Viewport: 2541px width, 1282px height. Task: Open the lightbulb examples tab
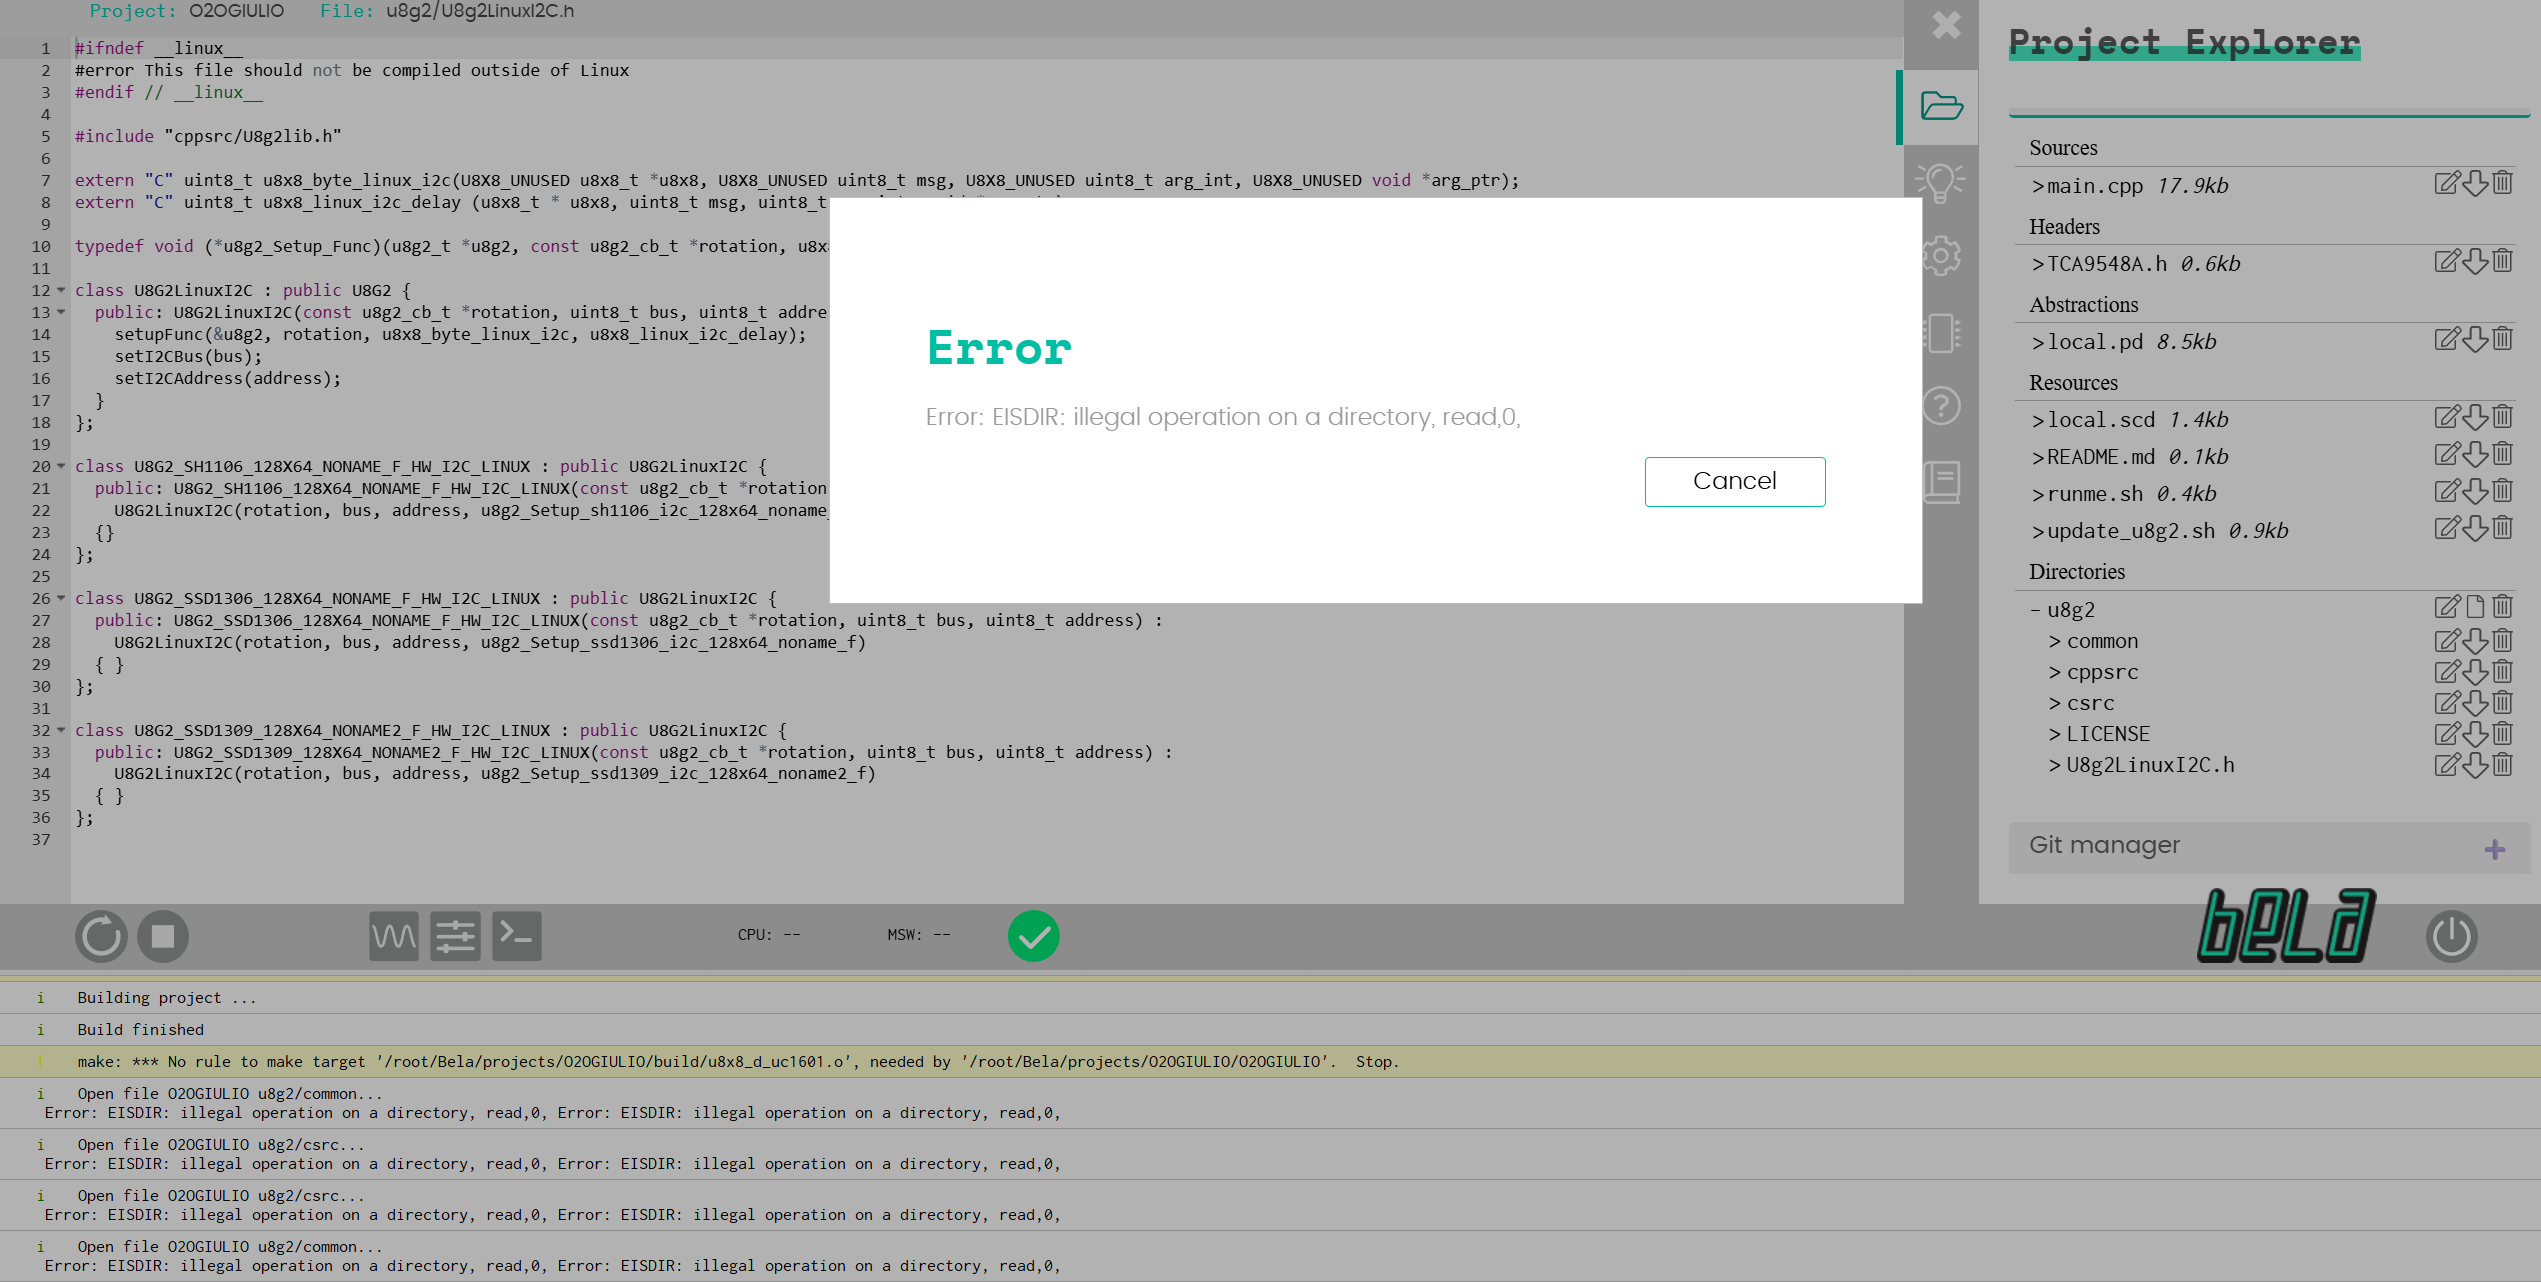click(x=1940, y=183)
